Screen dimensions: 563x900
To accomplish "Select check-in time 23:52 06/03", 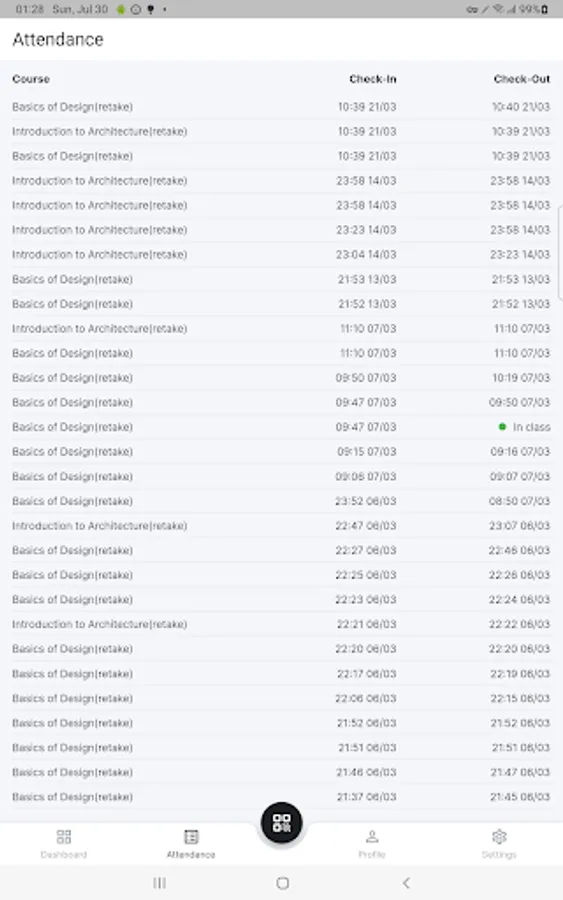I will [x=366, y=501].
